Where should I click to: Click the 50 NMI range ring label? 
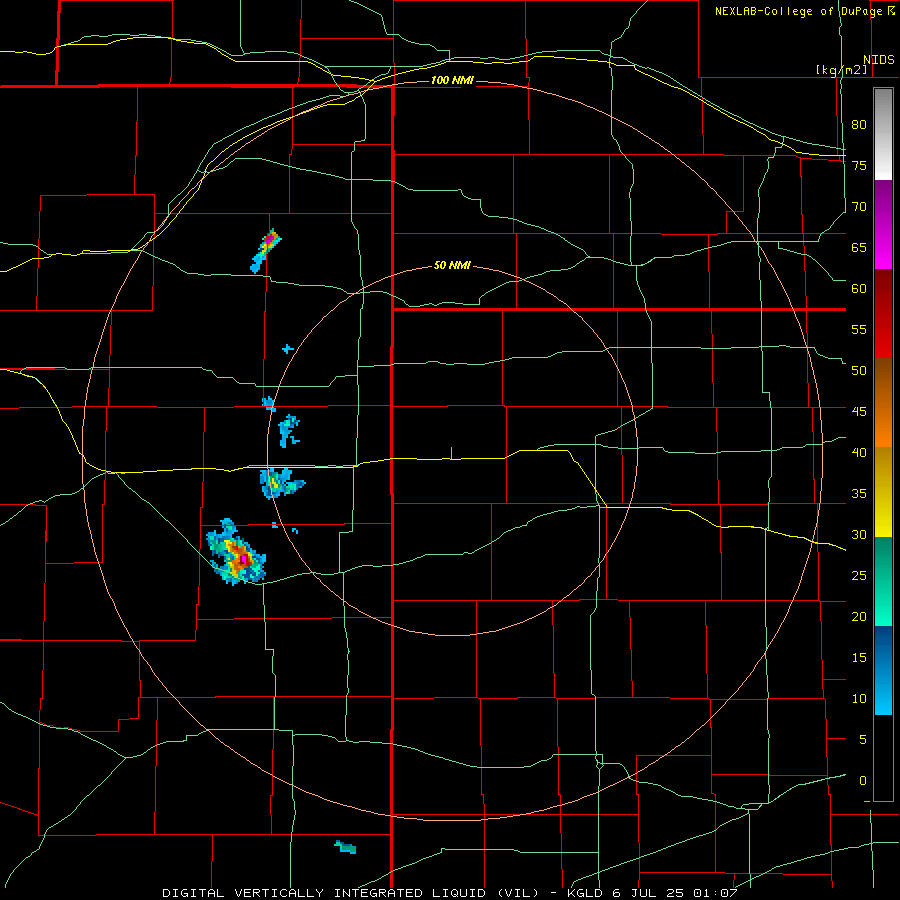(x=452, y=265)
